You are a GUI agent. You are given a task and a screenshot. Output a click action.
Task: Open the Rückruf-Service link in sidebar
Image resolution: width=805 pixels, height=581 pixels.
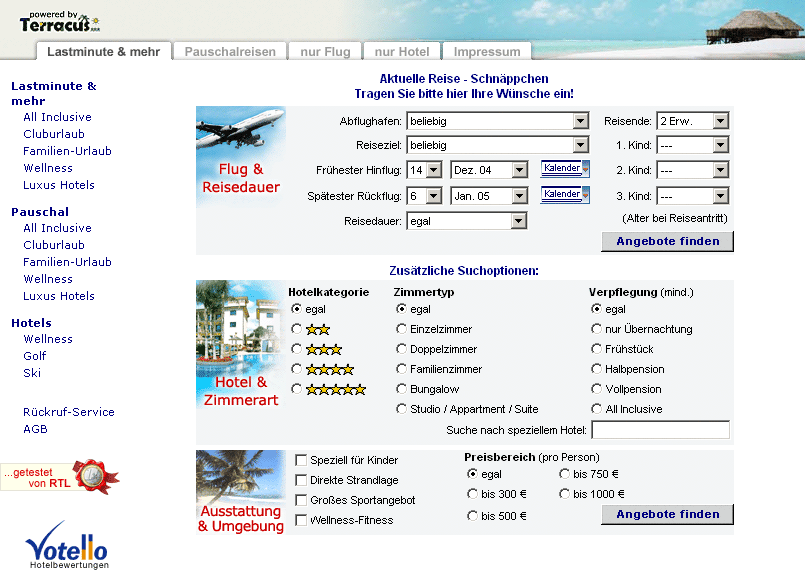pos(69,412)
